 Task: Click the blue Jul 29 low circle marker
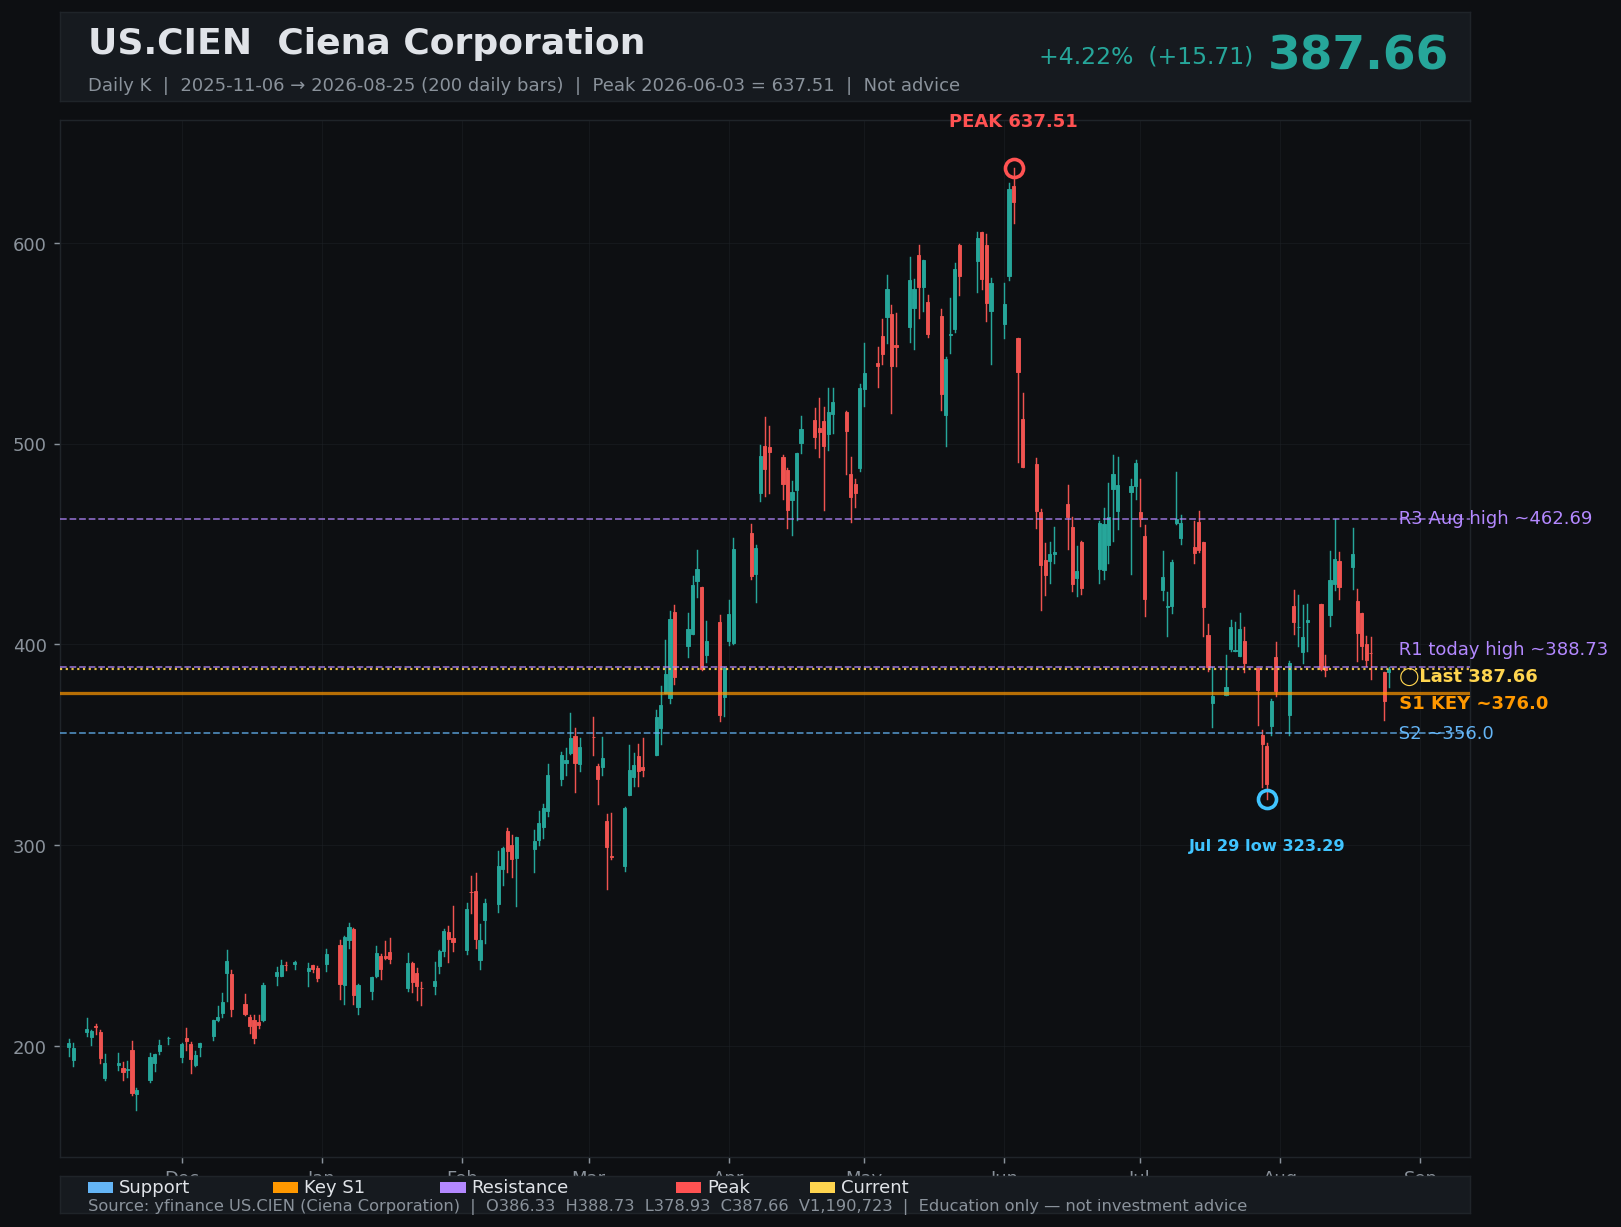click(1267, 799)
